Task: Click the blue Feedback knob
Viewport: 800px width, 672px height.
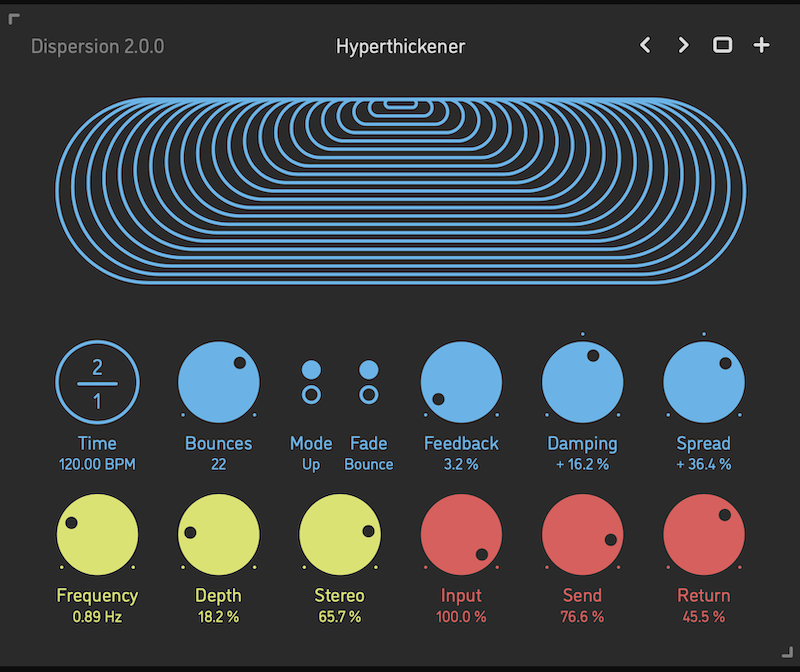Action: (461, 381)
